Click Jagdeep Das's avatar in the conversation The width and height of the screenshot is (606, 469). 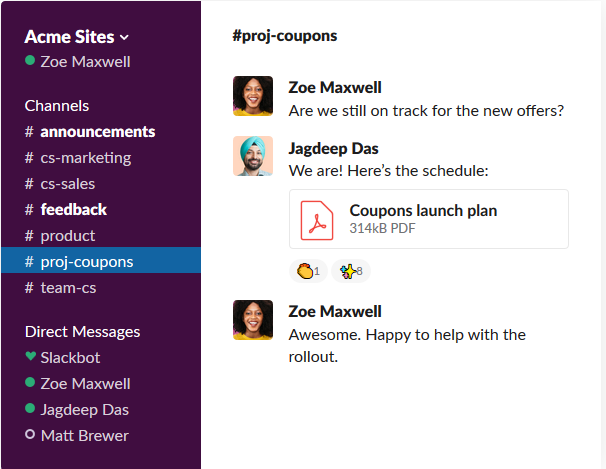[253, 156]
